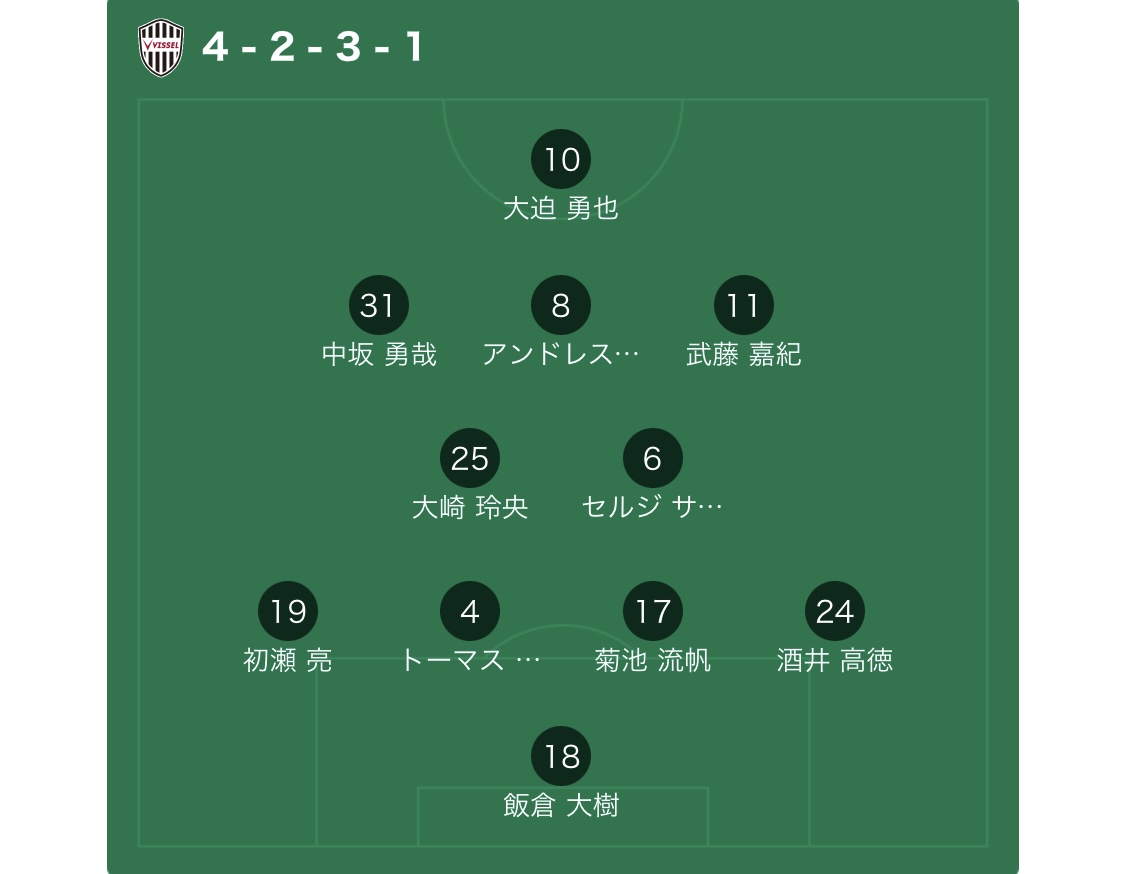
Task: Click the number 11 player circle
Action: tap(744, 305)
